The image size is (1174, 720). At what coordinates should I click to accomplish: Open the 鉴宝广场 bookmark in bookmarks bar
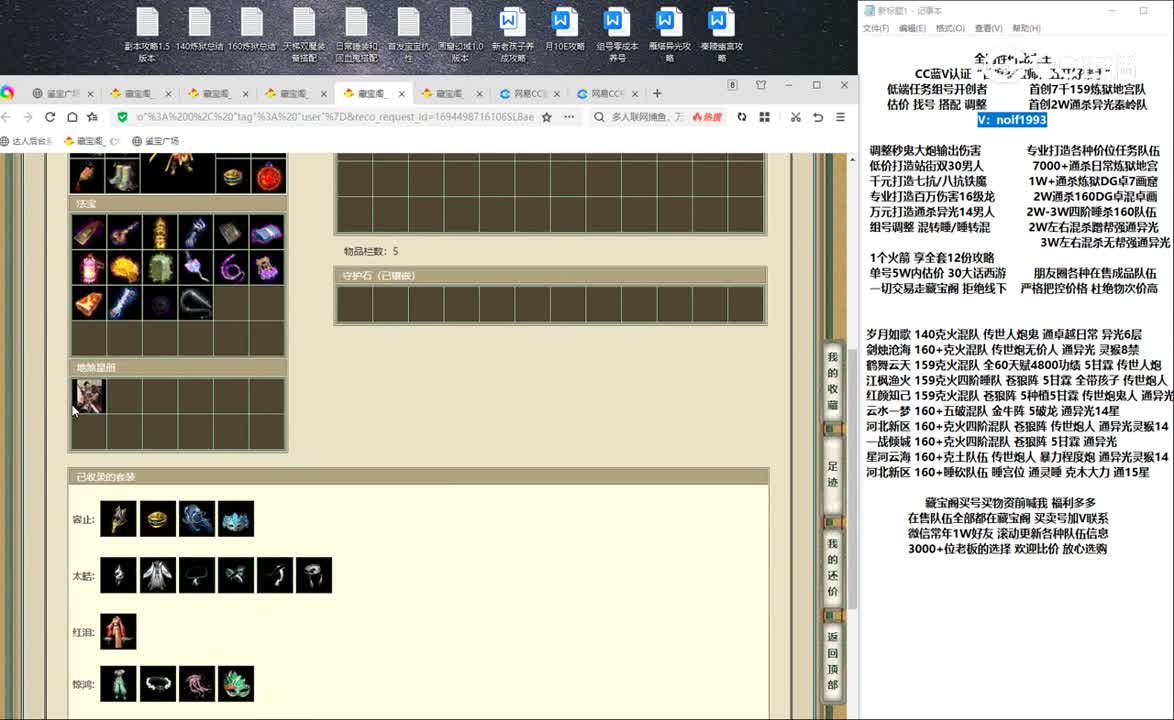(x=155, y=141)
